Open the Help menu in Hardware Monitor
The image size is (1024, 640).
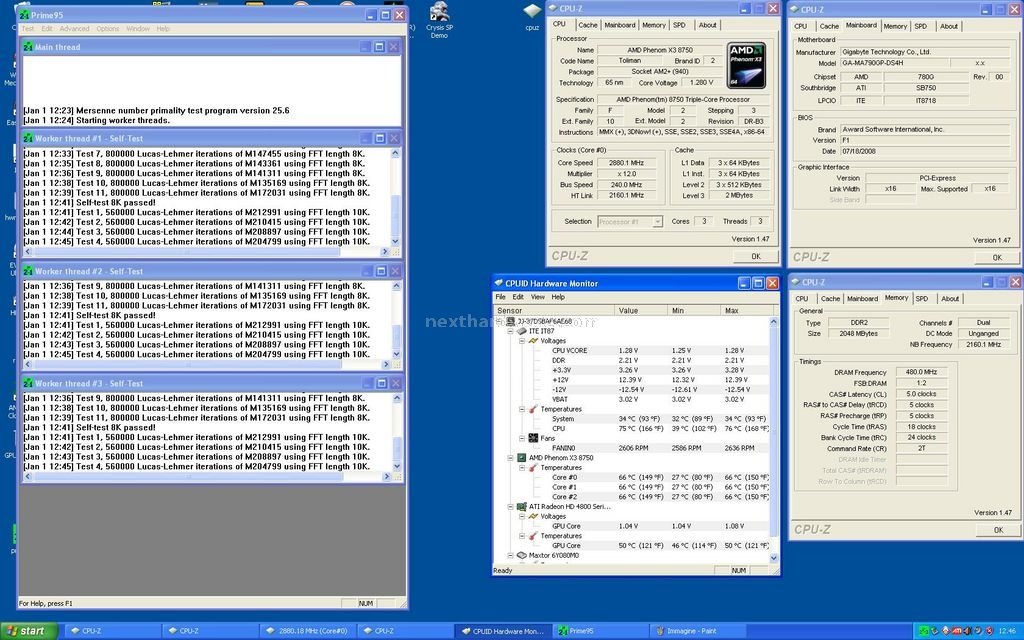pos(558,297)
